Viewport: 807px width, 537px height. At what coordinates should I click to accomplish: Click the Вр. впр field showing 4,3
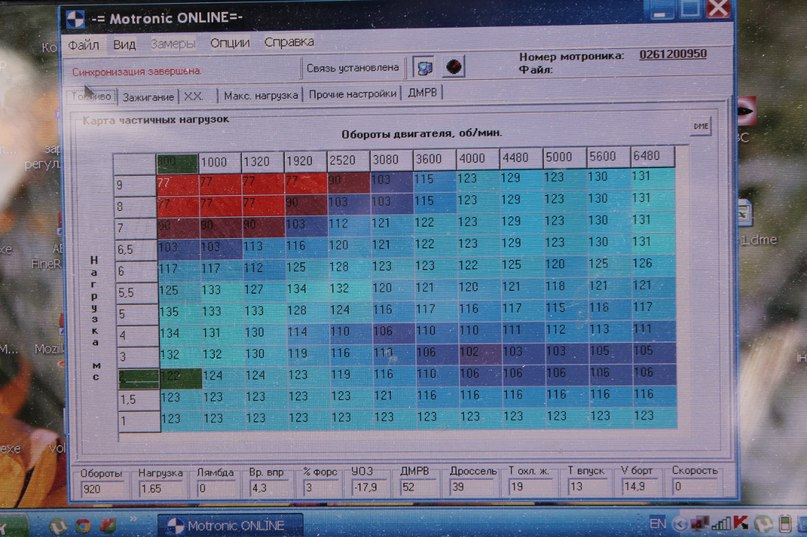[270, 488]
